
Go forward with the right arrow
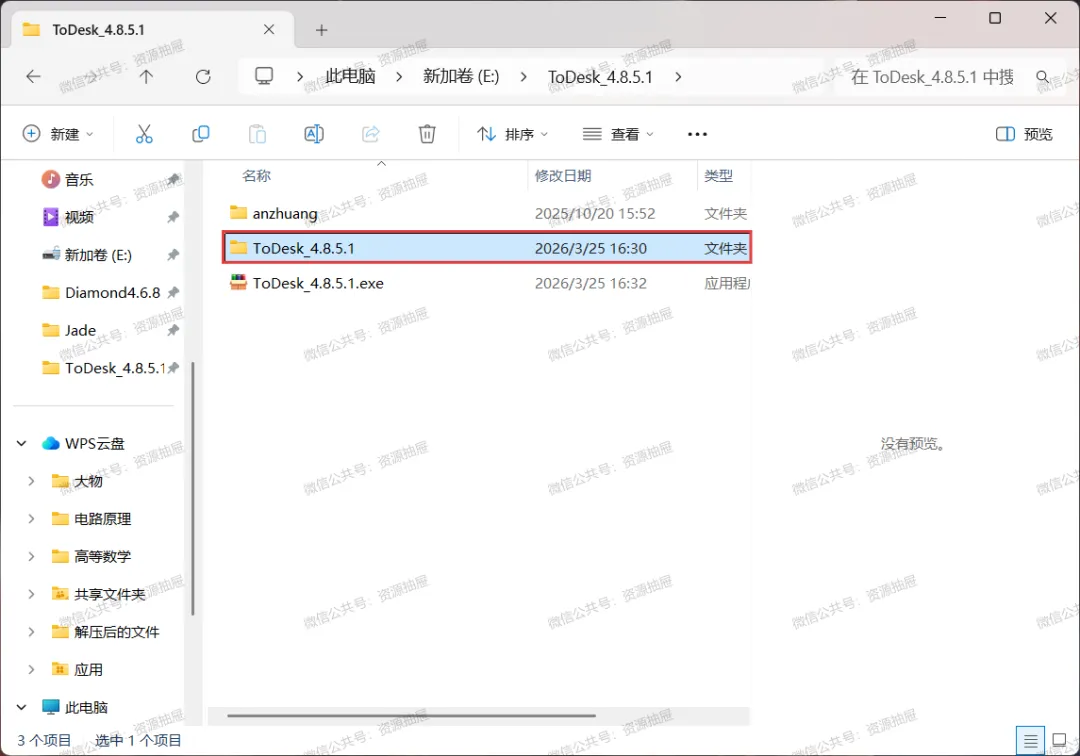pos(90,76)
